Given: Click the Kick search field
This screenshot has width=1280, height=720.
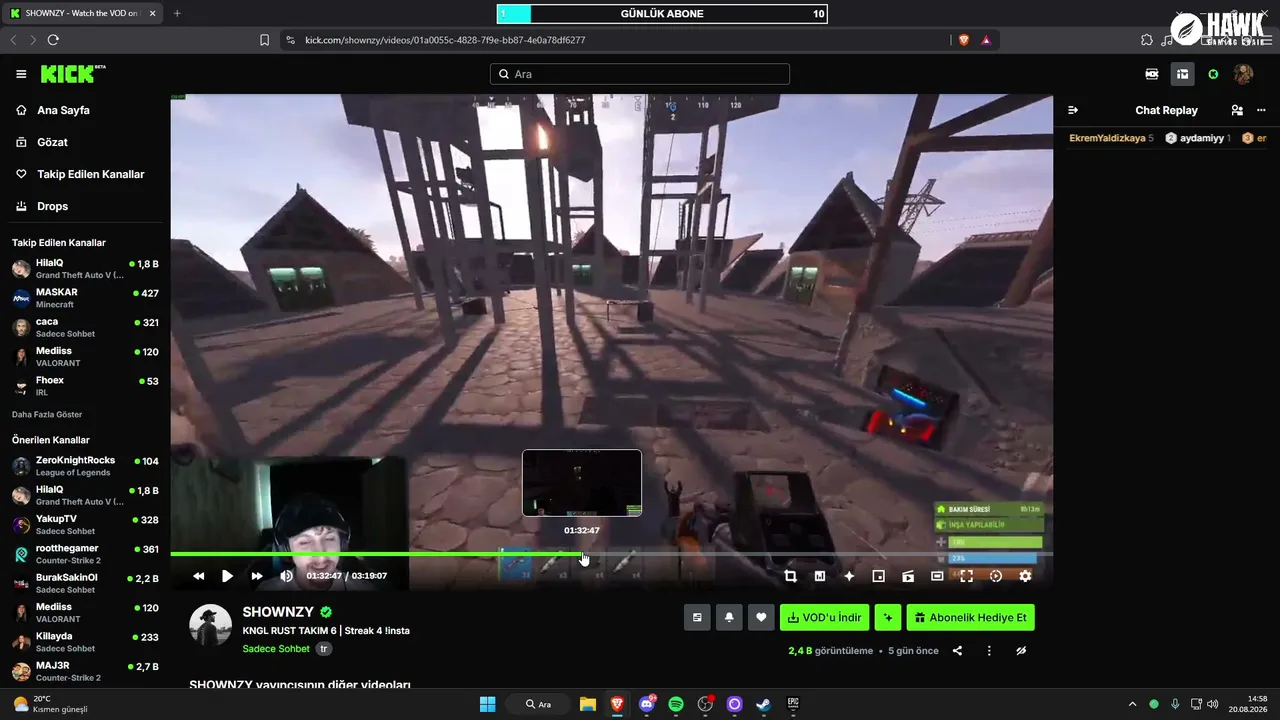Looking at the screenshot, I should coord(640,74).
